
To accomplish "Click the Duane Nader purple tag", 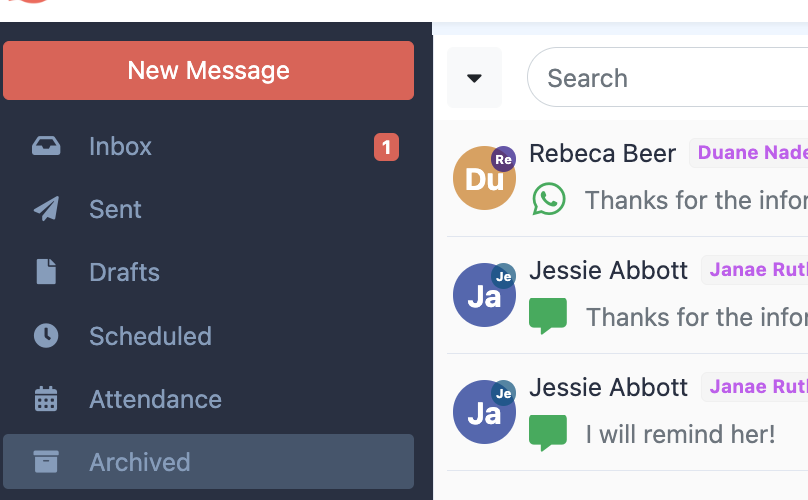I will 750,153.
